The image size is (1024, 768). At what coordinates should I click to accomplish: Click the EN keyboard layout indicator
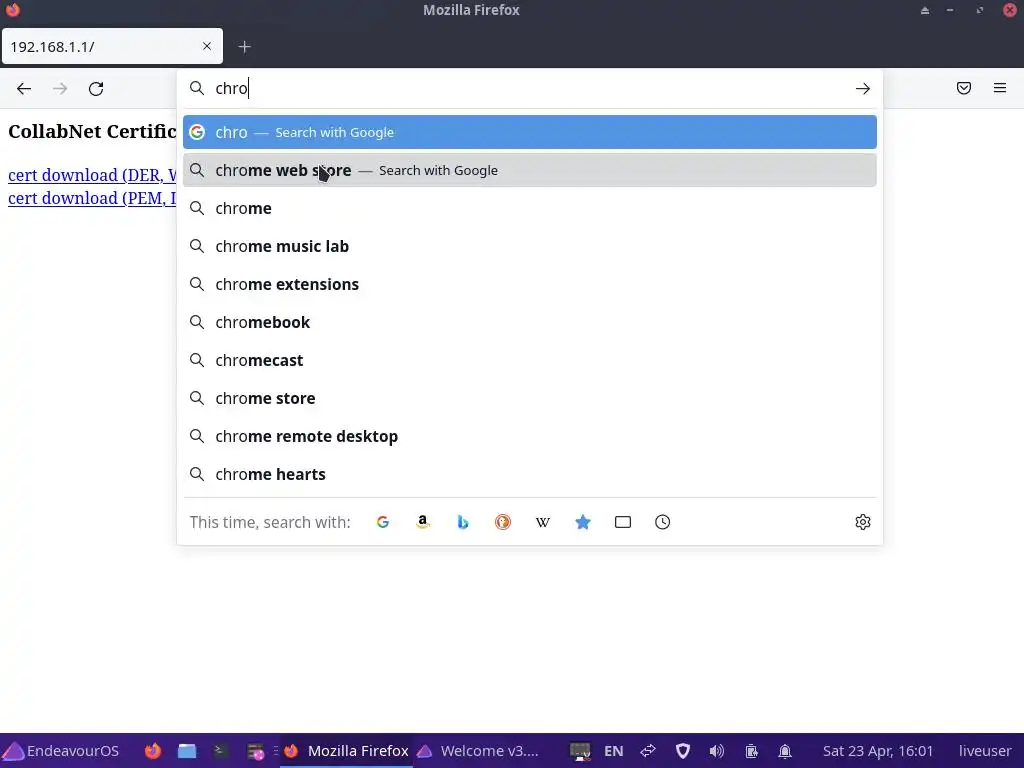[613, 751]
